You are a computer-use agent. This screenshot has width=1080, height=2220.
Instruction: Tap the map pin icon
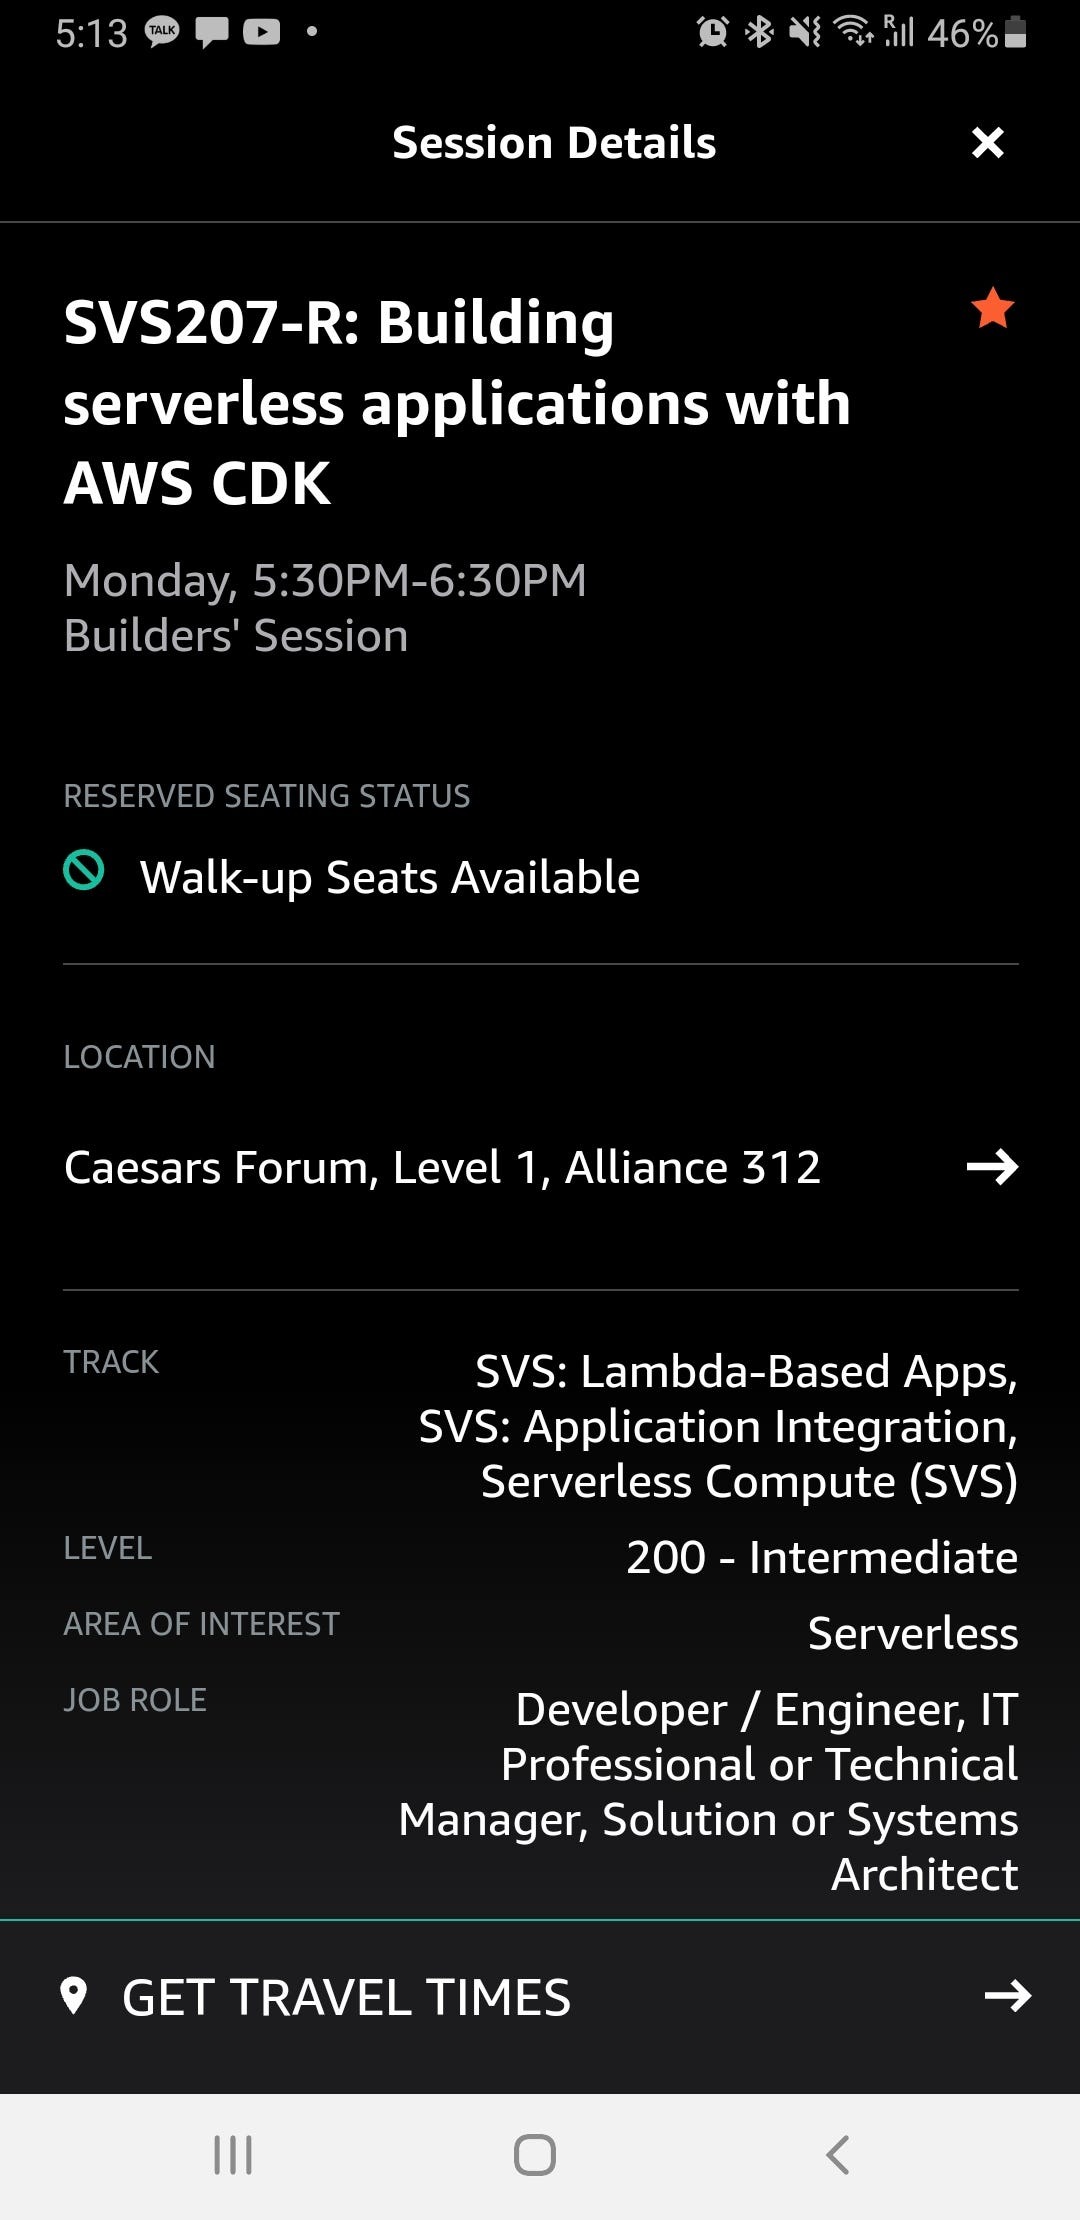coord(74,1996)
